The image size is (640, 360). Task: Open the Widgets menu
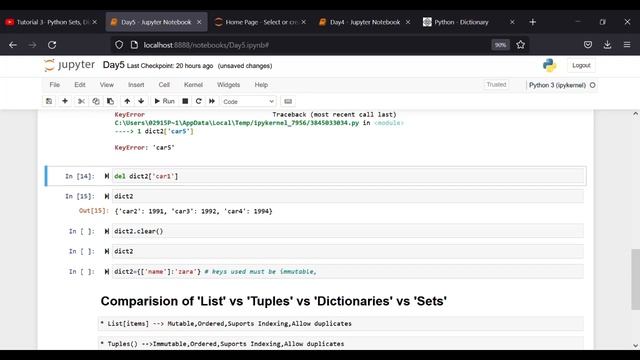click(x=229, y=85)
